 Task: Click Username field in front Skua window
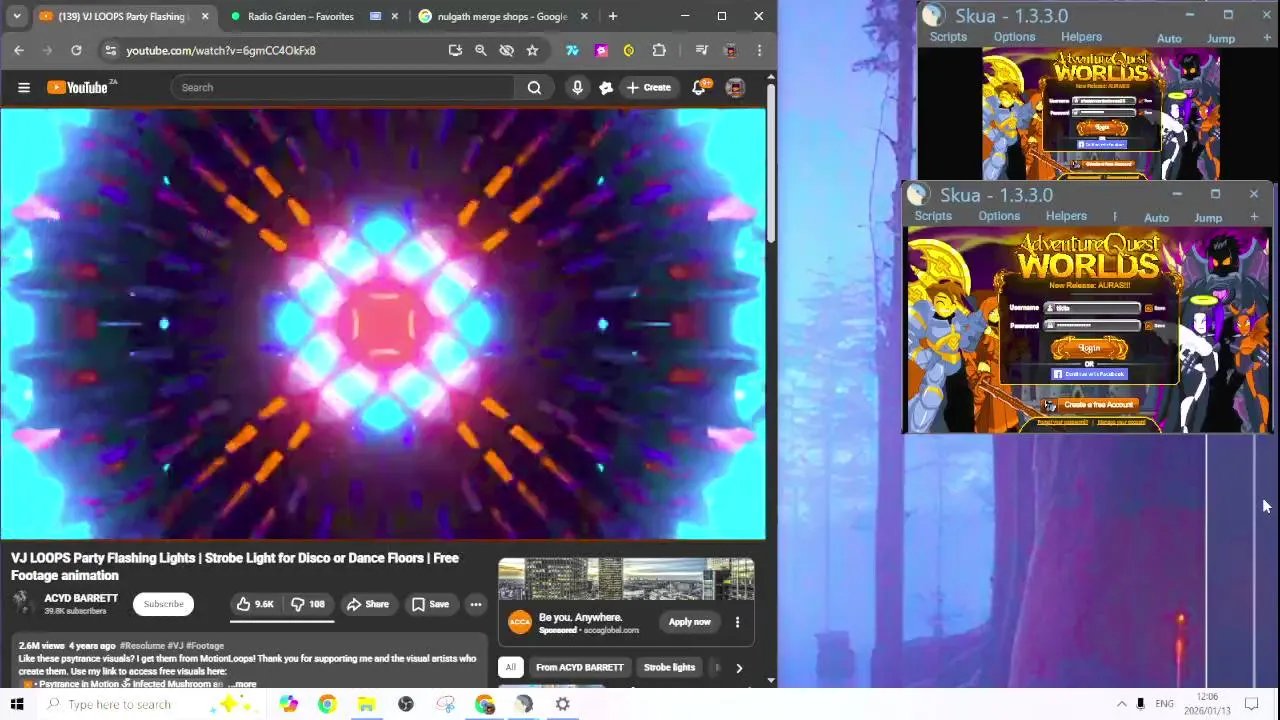(x=1092, y=309)
